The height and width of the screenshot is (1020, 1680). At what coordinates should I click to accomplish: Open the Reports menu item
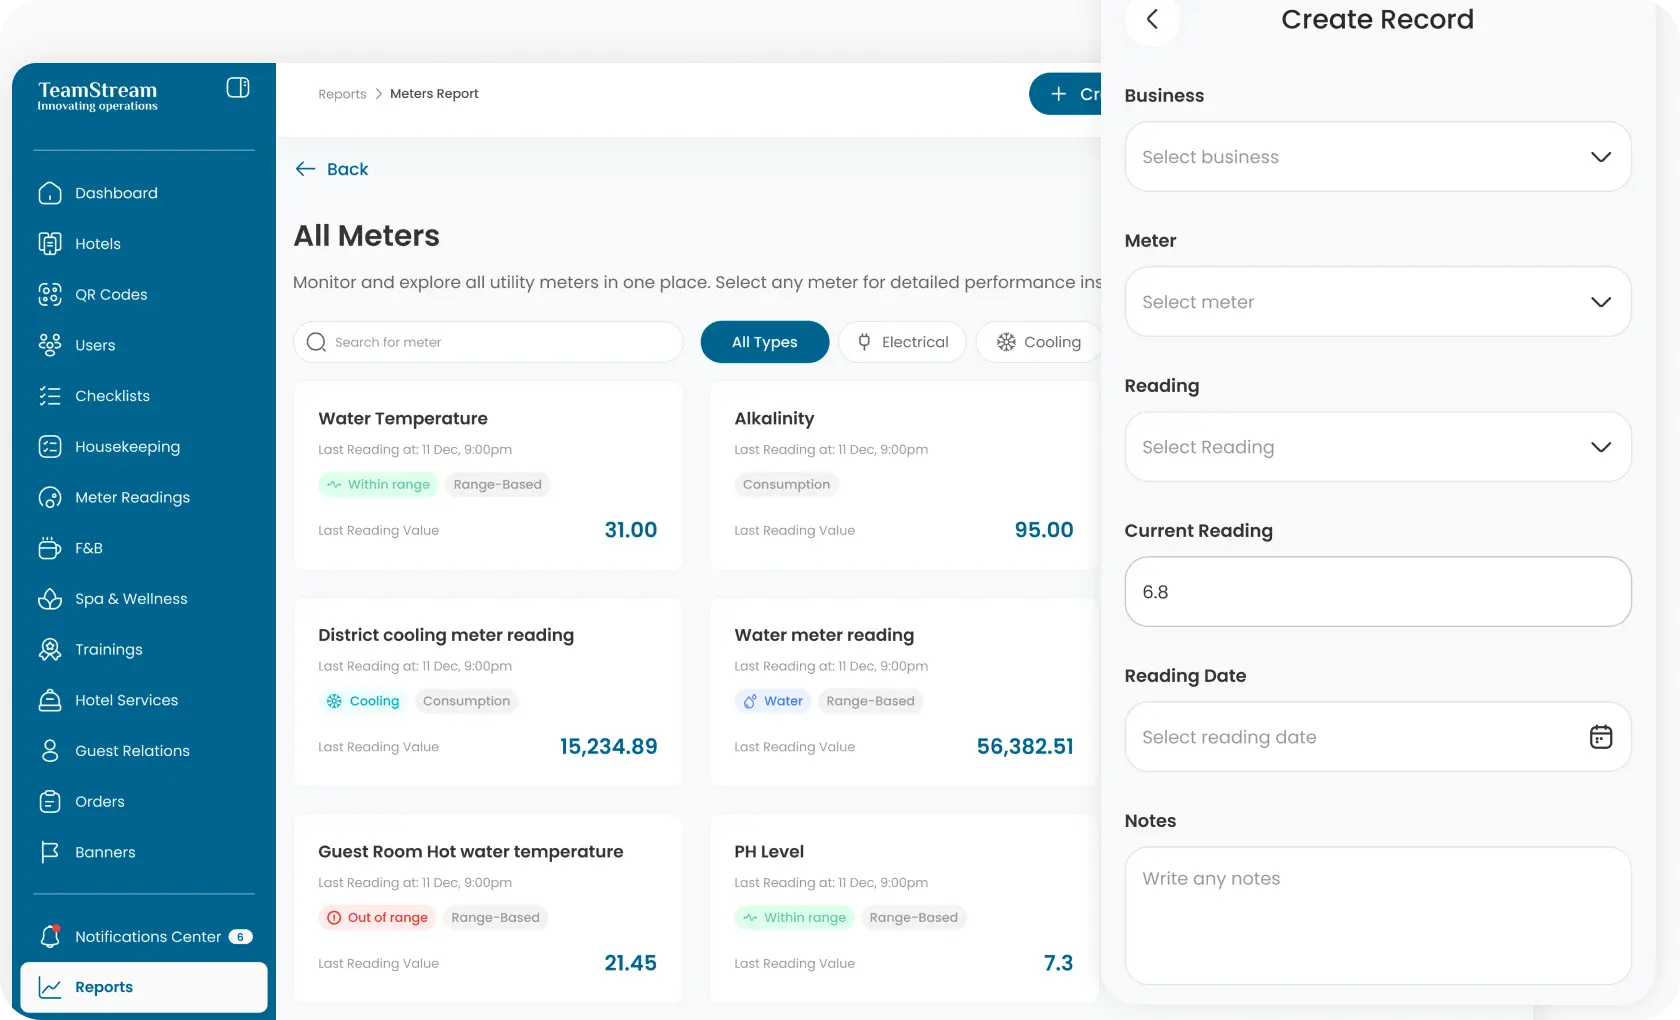point(143,987)
